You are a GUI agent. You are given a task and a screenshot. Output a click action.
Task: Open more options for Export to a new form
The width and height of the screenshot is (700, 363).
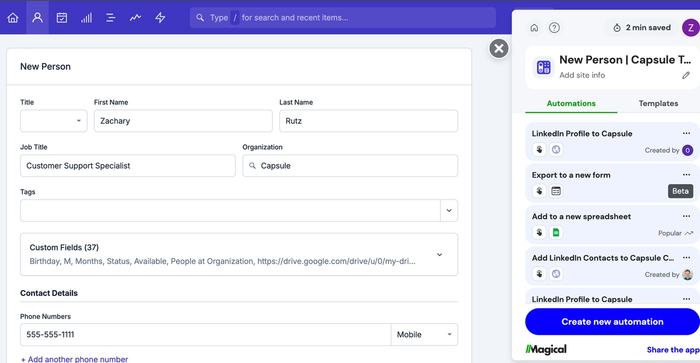(x=686, y=175)
